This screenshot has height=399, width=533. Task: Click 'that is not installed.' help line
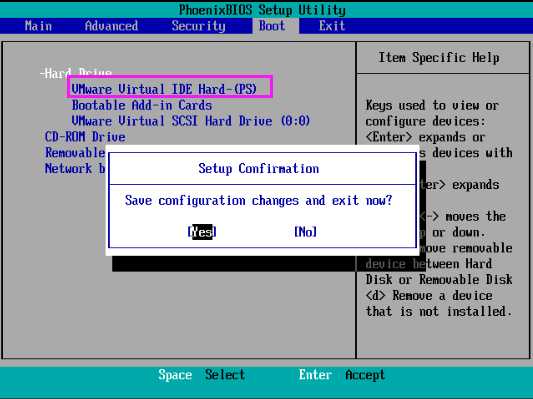[x=439, y=311]
